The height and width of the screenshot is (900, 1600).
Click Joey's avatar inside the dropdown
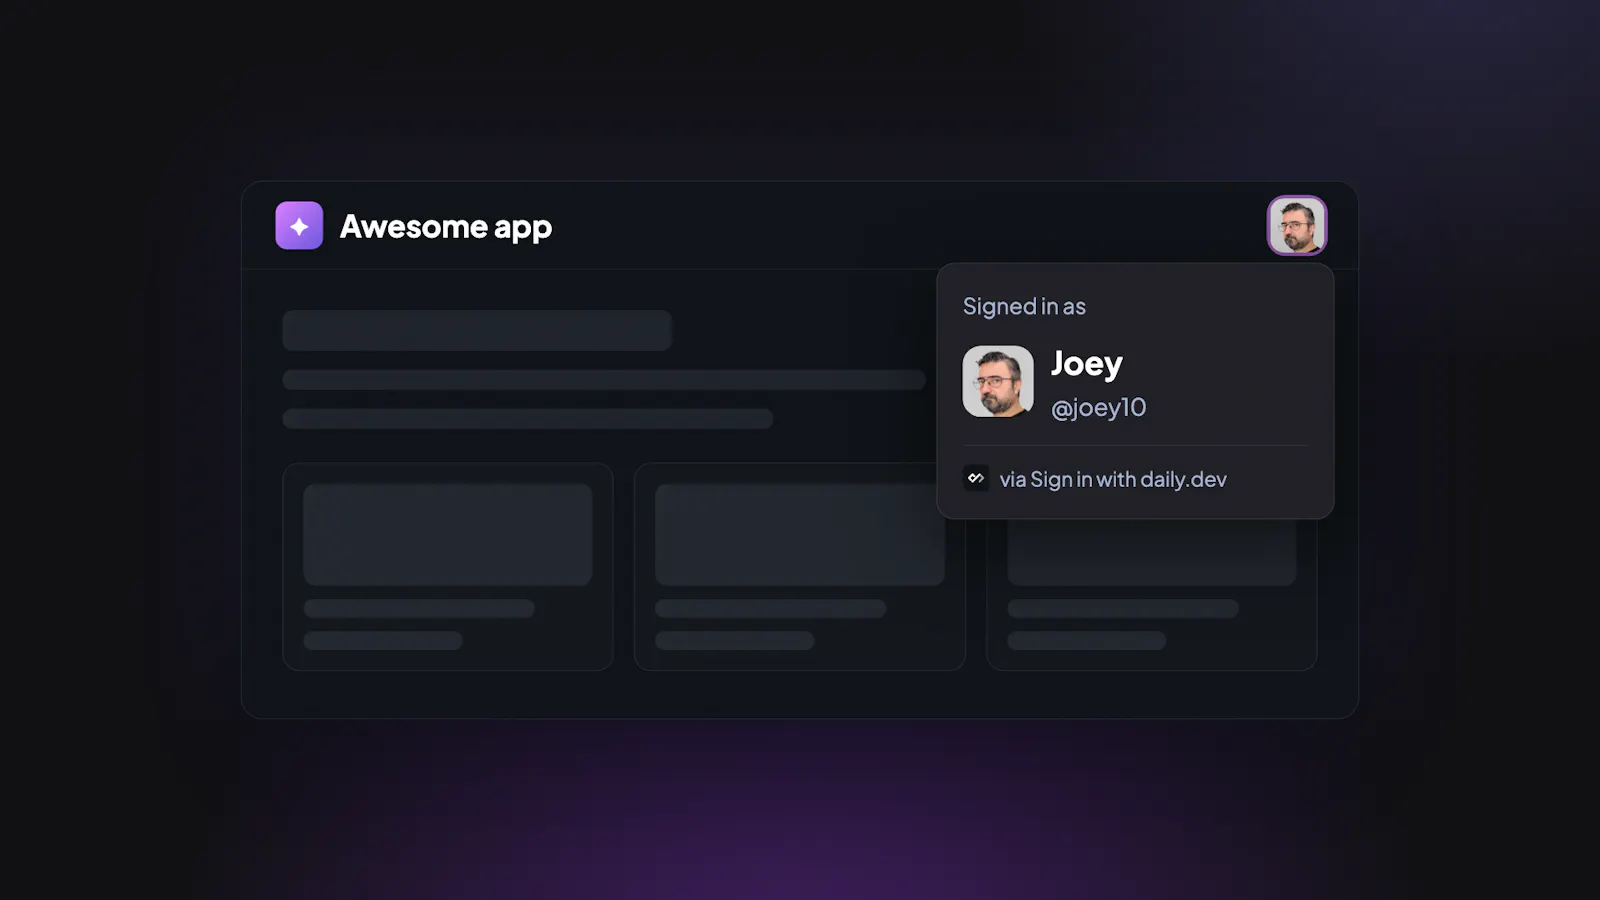(998, 381)
